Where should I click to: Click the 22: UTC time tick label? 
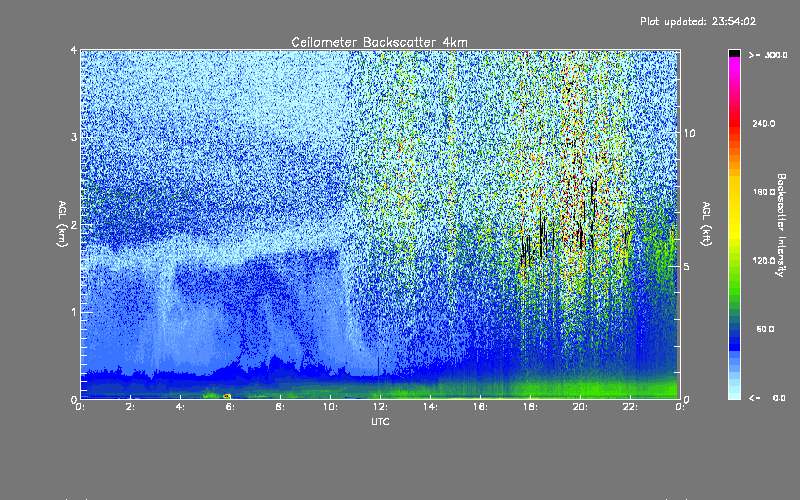(630, 407)
